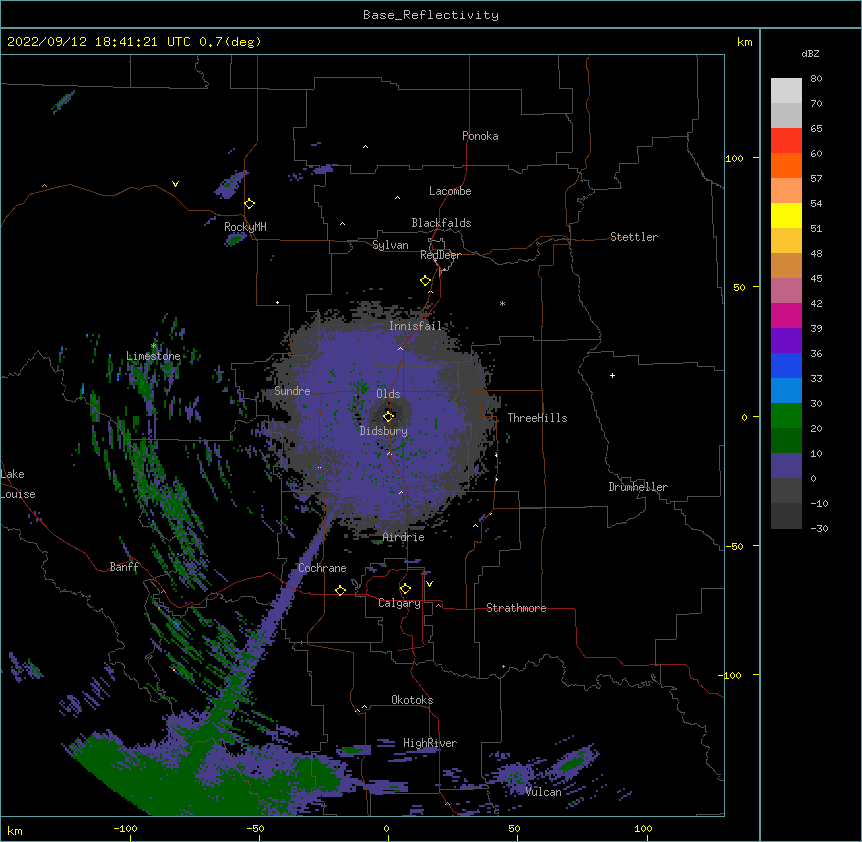Select the Banff label
Image resolution: width=862 pixels, height=842 pixels.
pyautogui.click(x=124, y=567)
